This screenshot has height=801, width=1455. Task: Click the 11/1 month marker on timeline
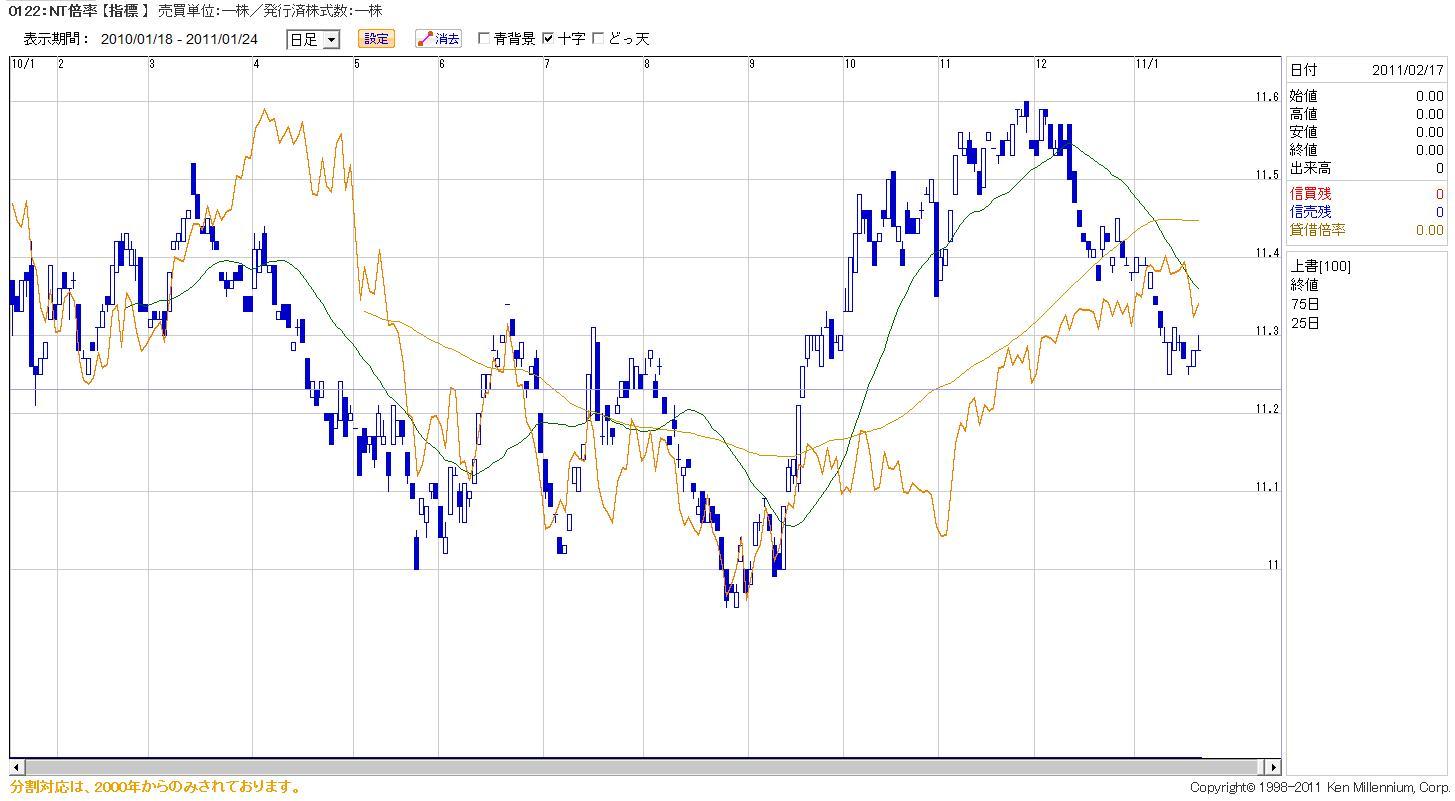tap(1147, 64)
